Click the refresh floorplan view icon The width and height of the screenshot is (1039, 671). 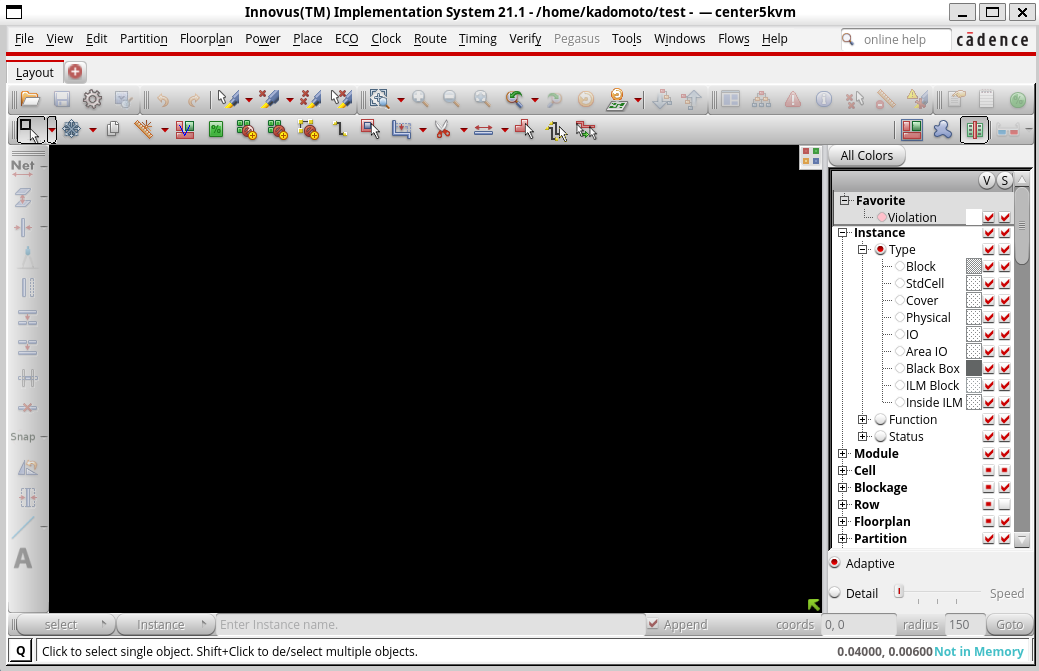(617, 99)
